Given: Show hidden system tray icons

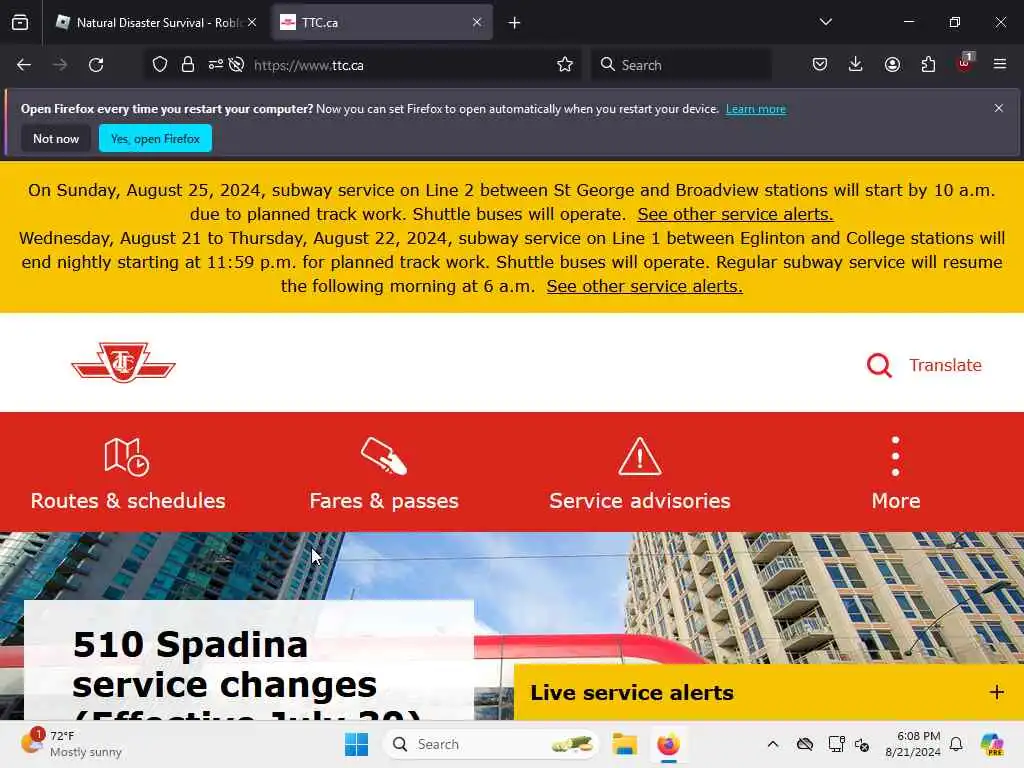Looking at the screenshot, I should click(x=773, y=744).
